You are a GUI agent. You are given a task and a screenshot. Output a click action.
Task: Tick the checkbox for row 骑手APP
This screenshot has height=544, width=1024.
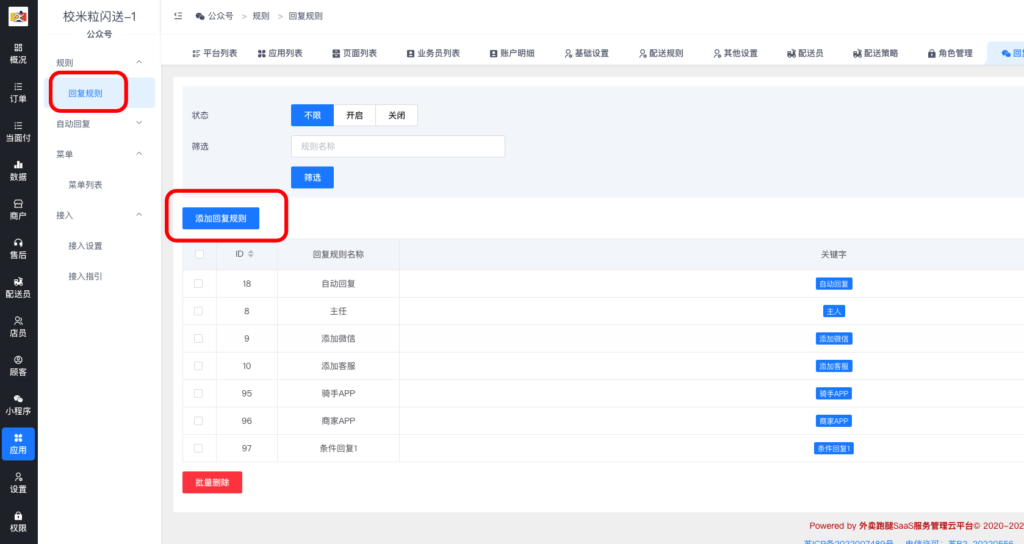pos(199,393)
